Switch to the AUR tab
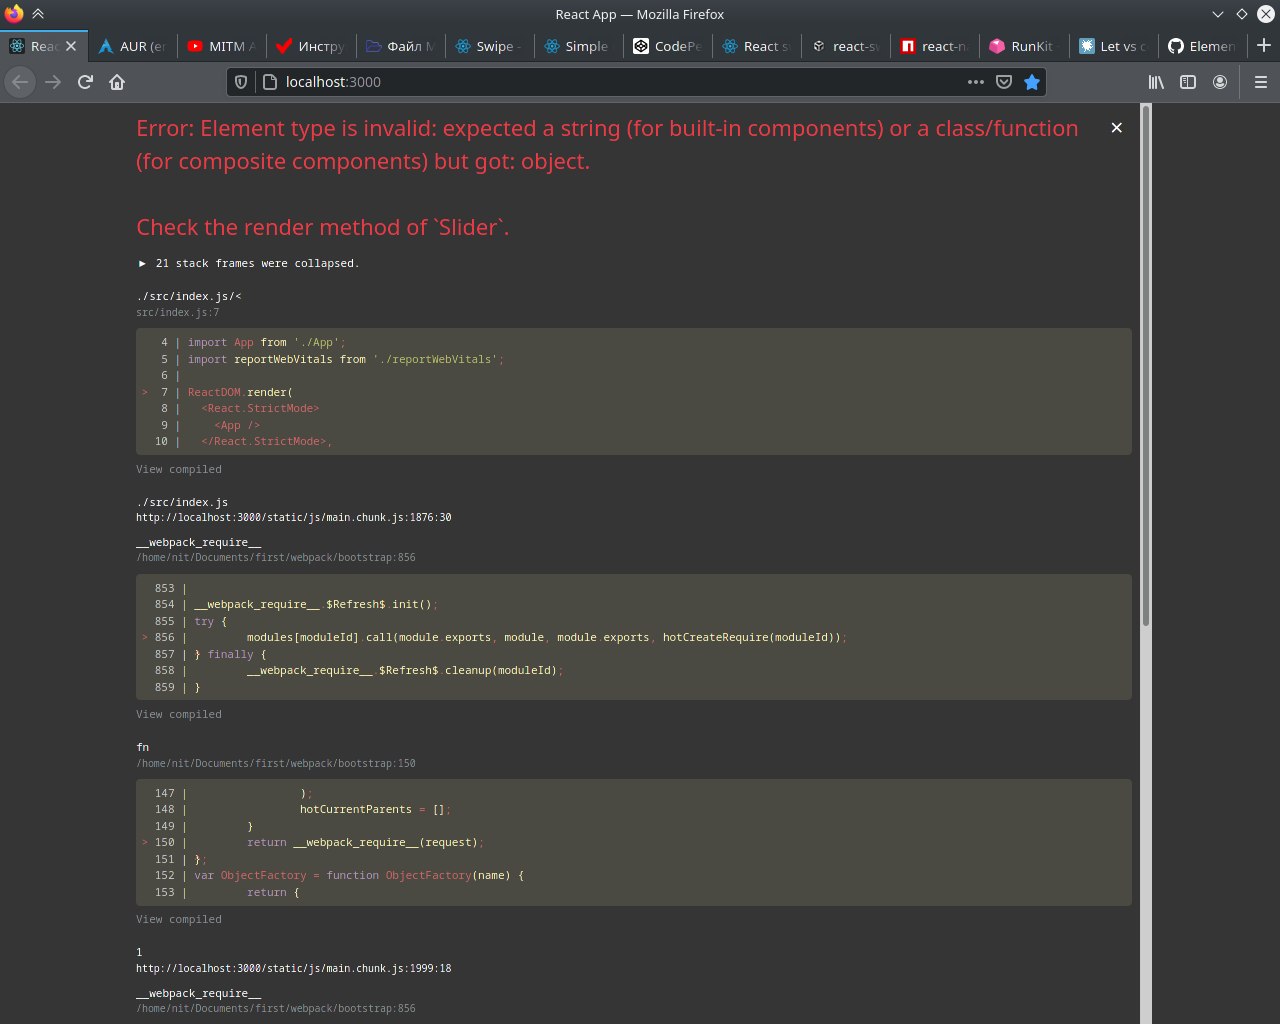Screen dimensions: 1280x1024 pyautogui.click(x=133, y=46)
